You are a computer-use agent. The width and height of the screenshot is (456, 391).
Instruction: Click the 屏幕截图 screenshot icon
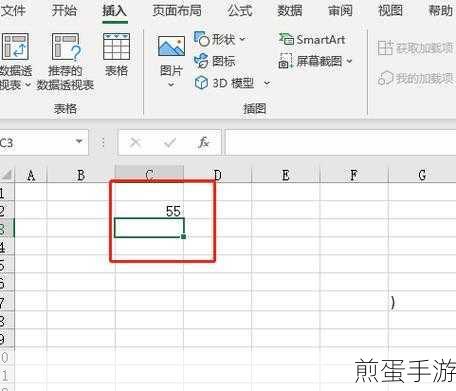coord(285,61)
